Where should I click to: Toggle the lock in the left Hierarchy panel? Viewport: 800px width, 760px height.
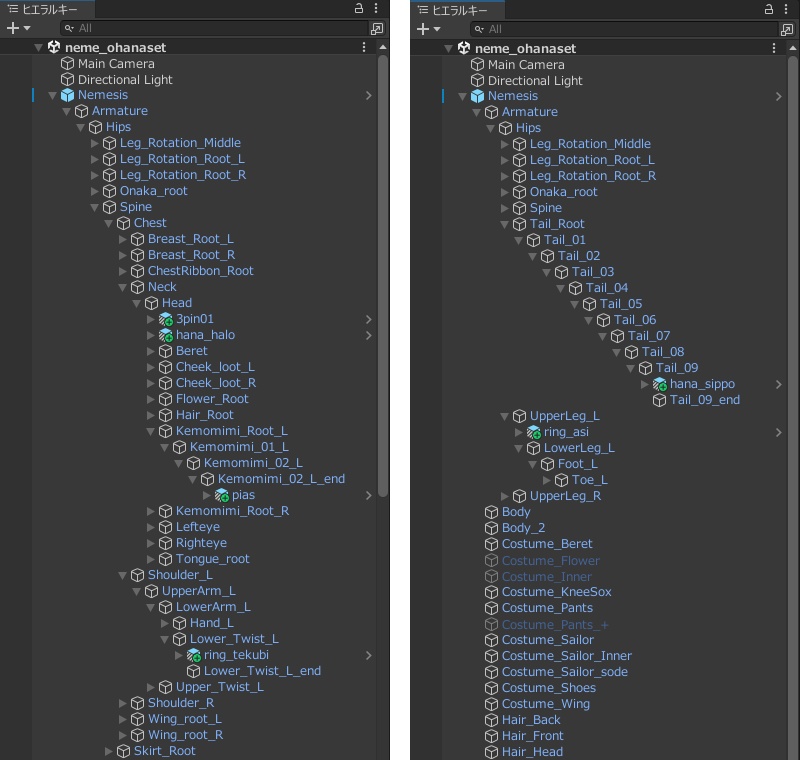click(359, 9)
